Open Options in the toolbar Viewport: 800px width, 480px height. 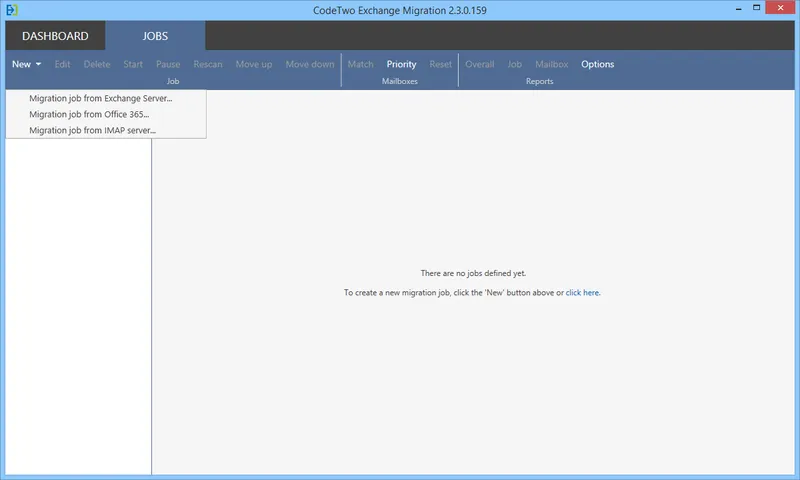point(598,64)
